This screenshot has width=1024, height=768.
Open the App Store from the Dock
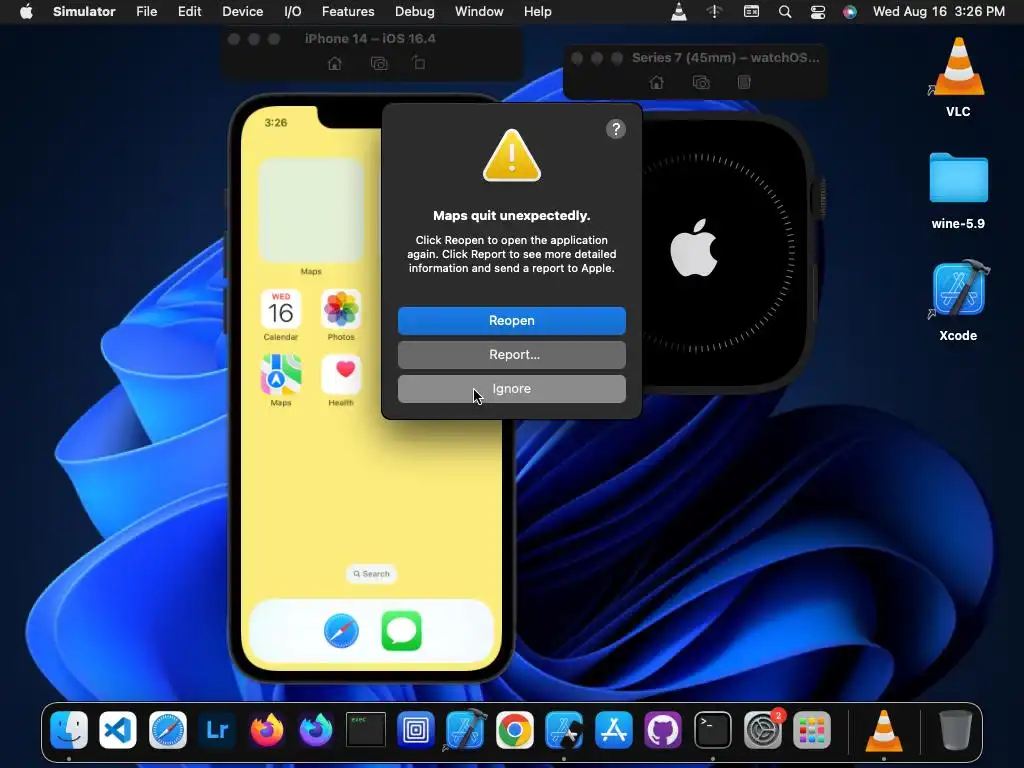614,729
